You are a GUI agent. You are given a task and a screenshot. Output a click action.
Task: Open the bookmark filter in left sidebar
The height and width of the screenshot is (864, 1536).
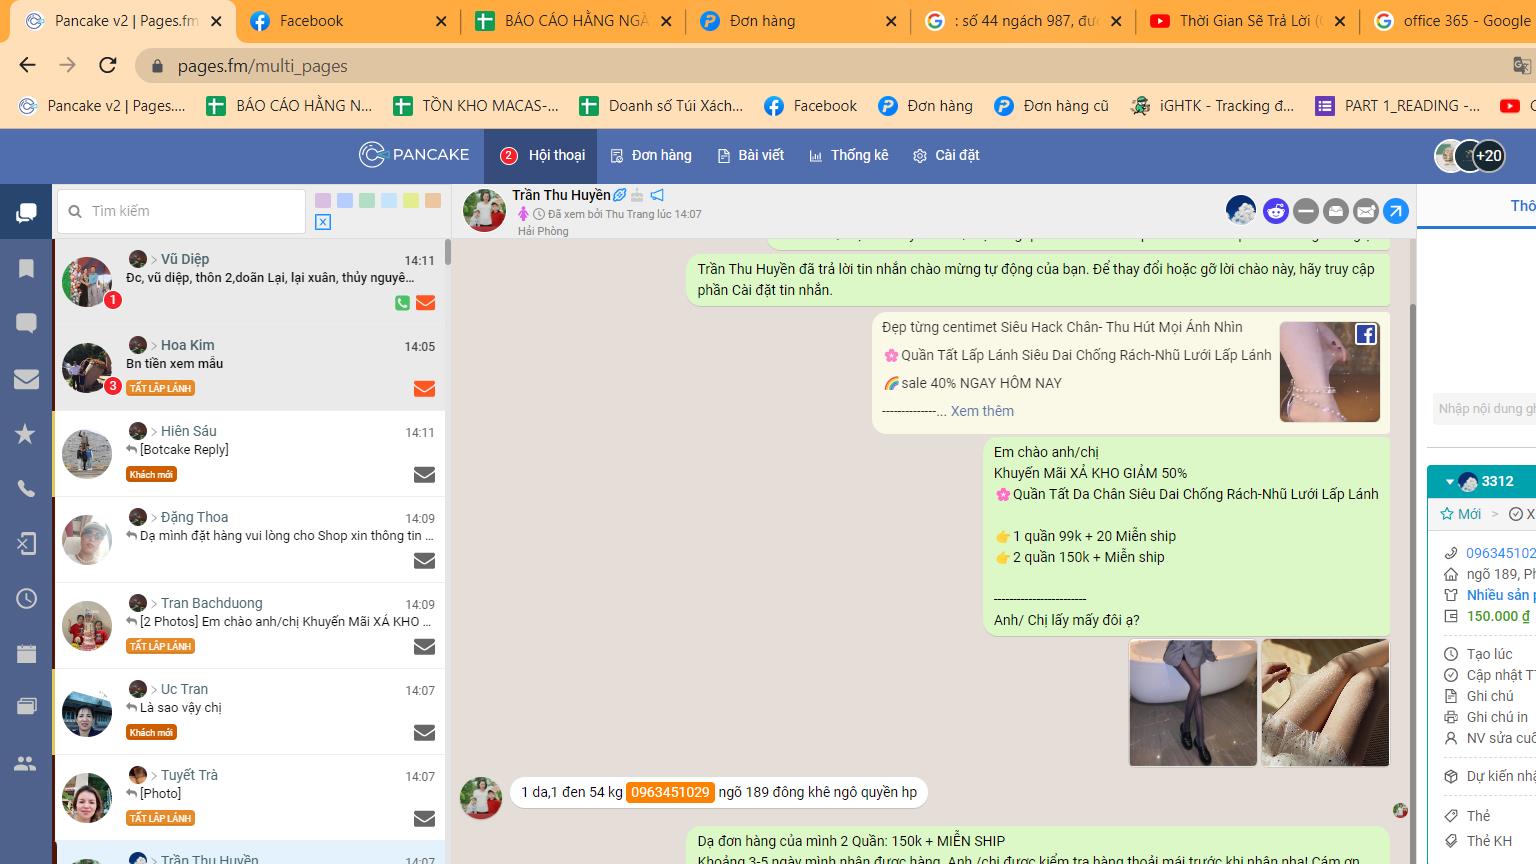pyautogui.click(x=26, y=268)
